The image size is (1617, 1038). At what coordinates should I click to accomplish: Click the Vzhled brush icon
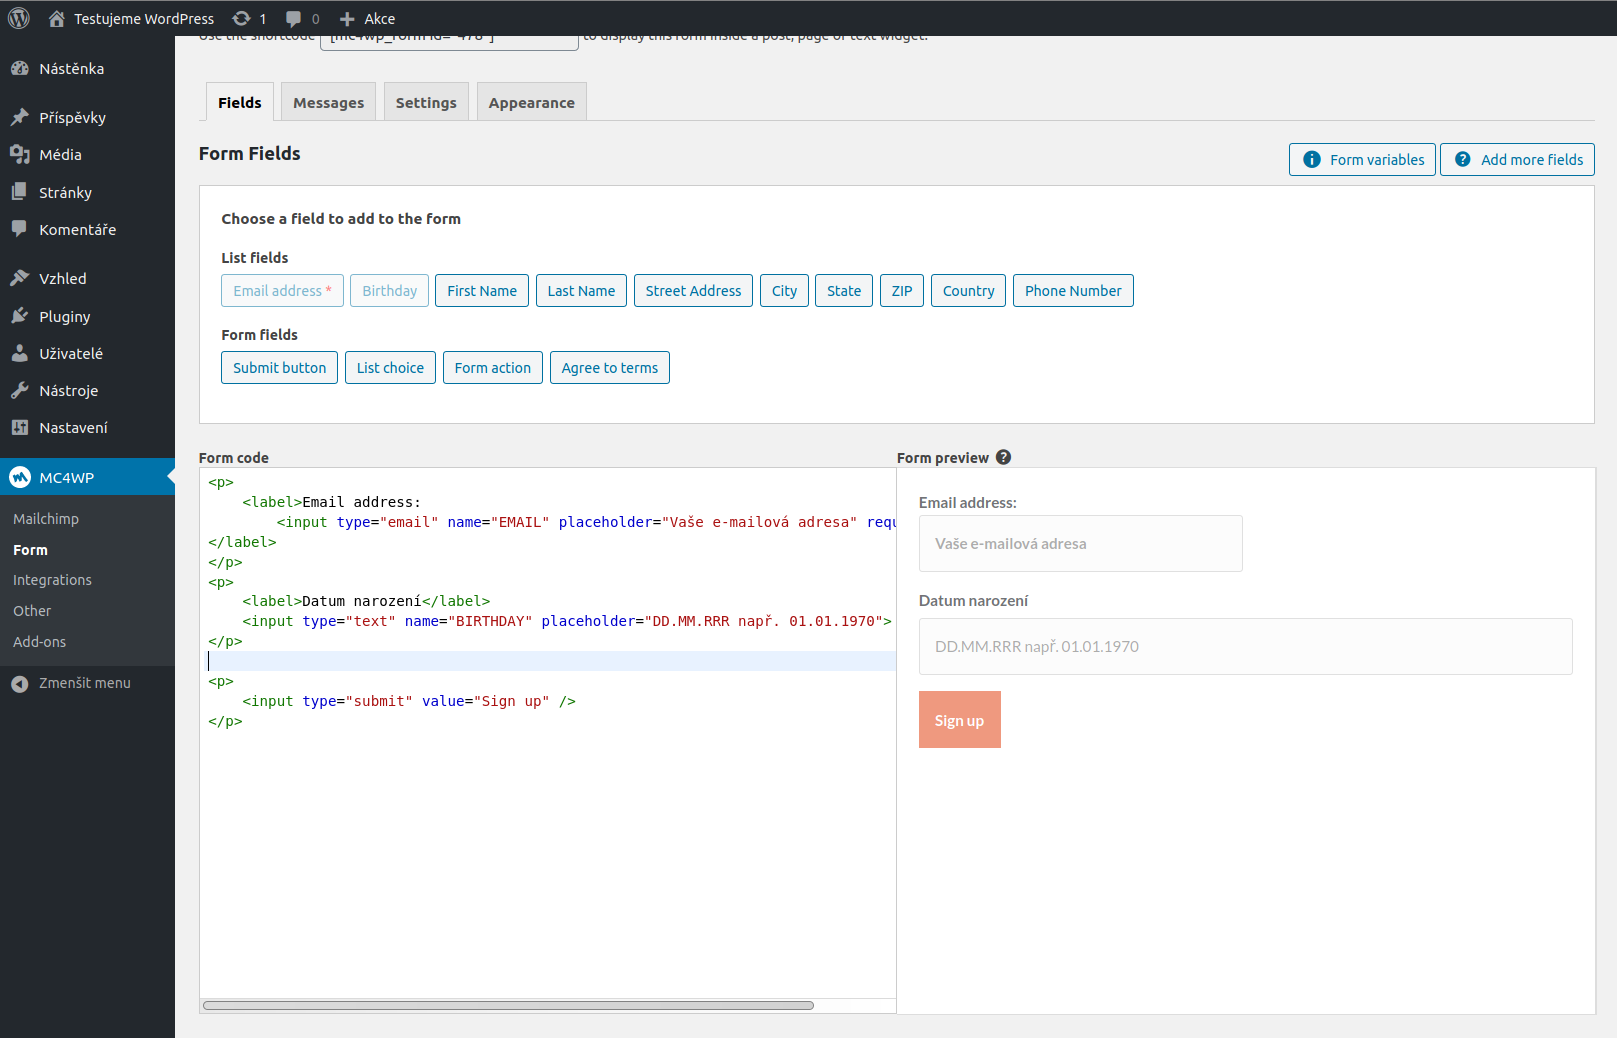click(x=19, y=278)
